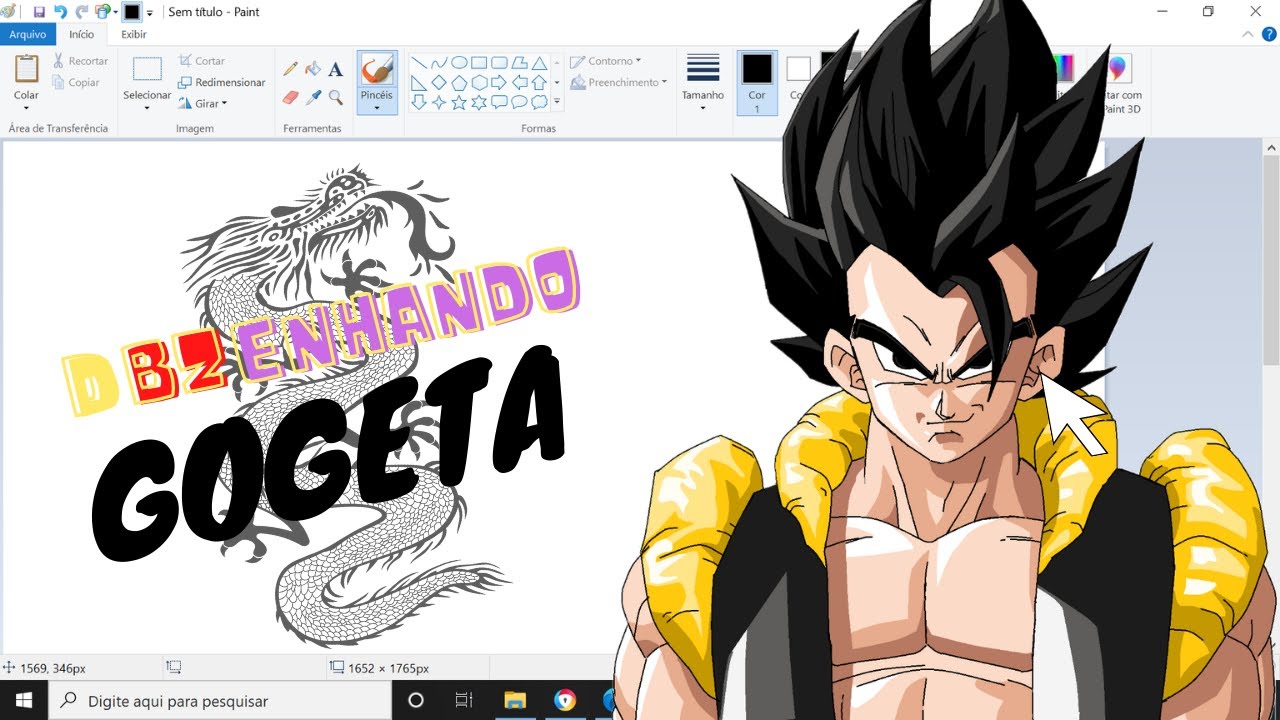Screen dimensions: 1280x720
Task: Click the Recortar cut button
Action: pyautogui.click(x=80, y=61)
